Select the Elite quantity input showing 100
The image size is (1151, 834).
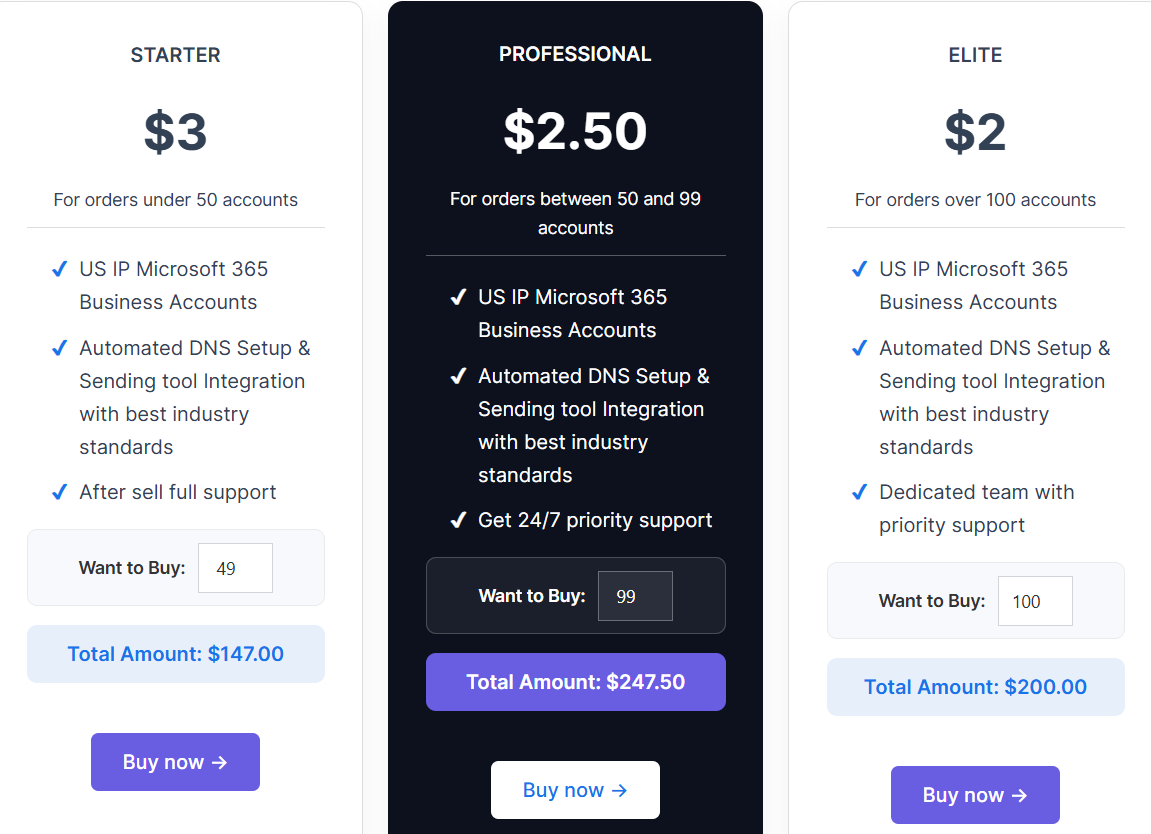(x=1035, y=600)
